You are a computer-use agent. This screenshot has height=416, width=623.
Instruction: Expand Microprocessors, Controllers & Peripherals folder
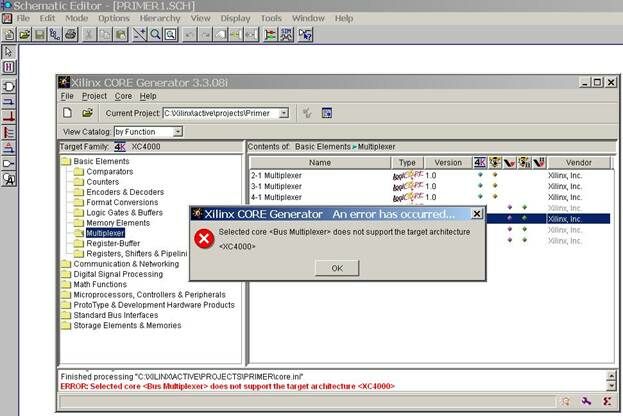[66, 295]
